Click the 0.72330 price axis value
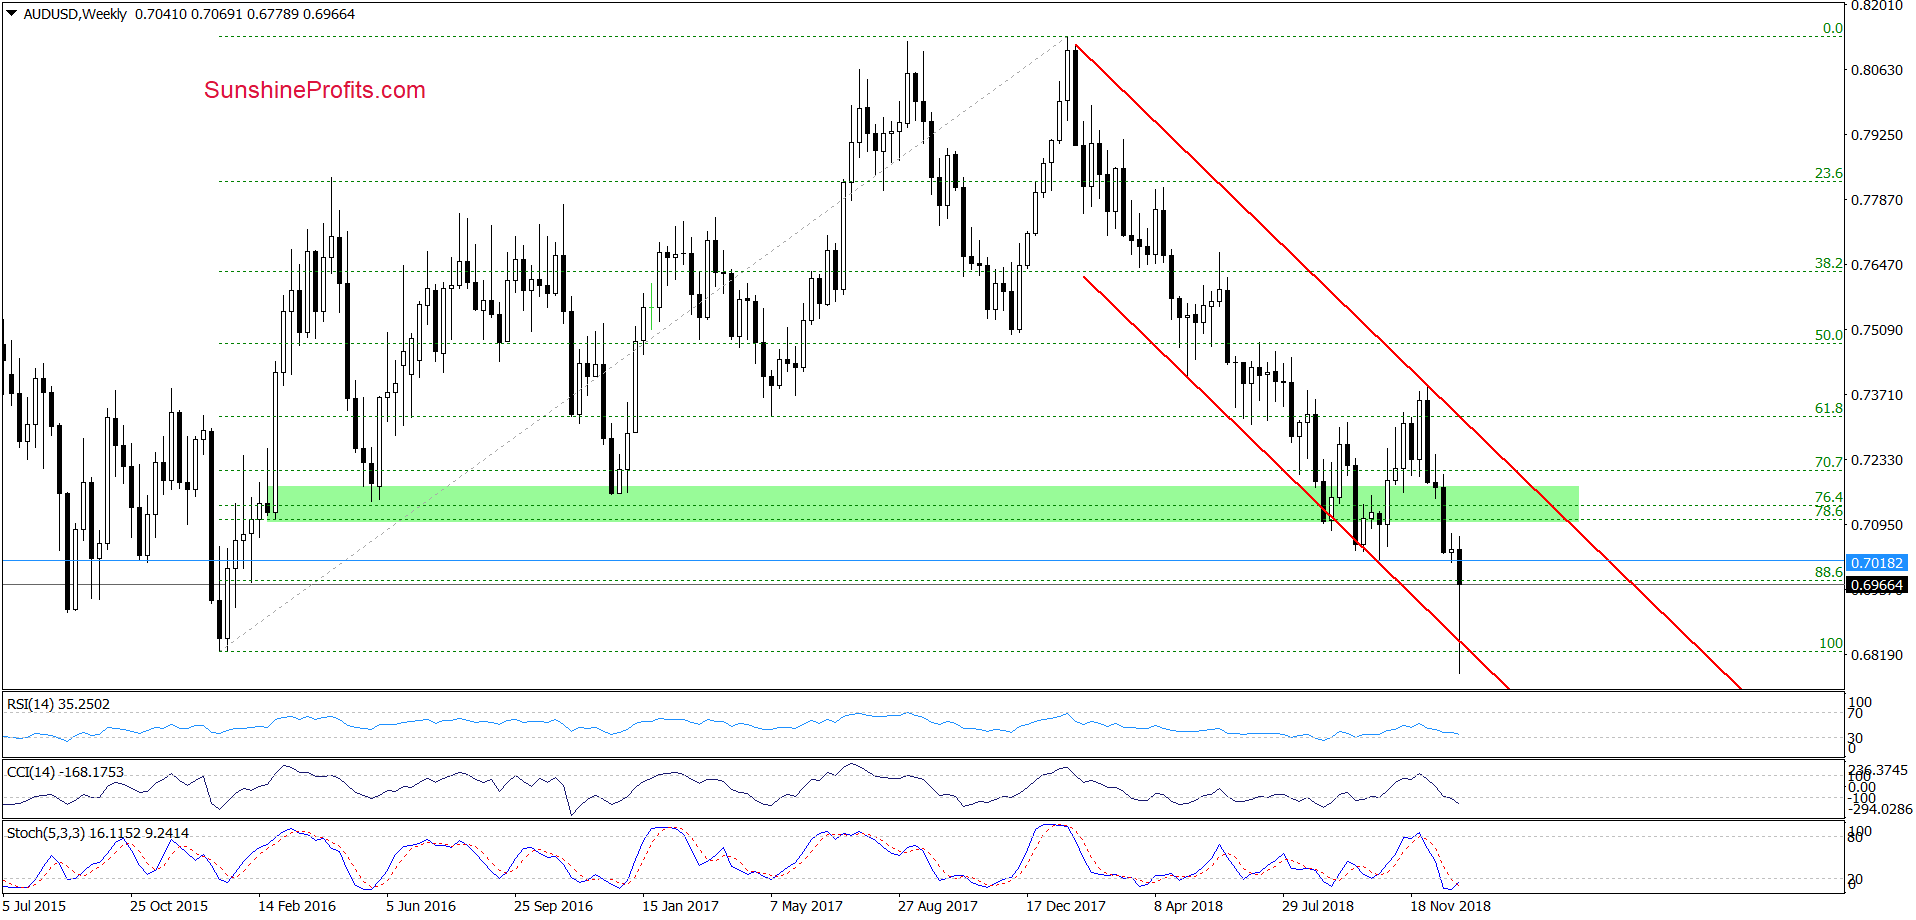The height and width of the screenshot is (920, 1916). tap(1877, 460)
